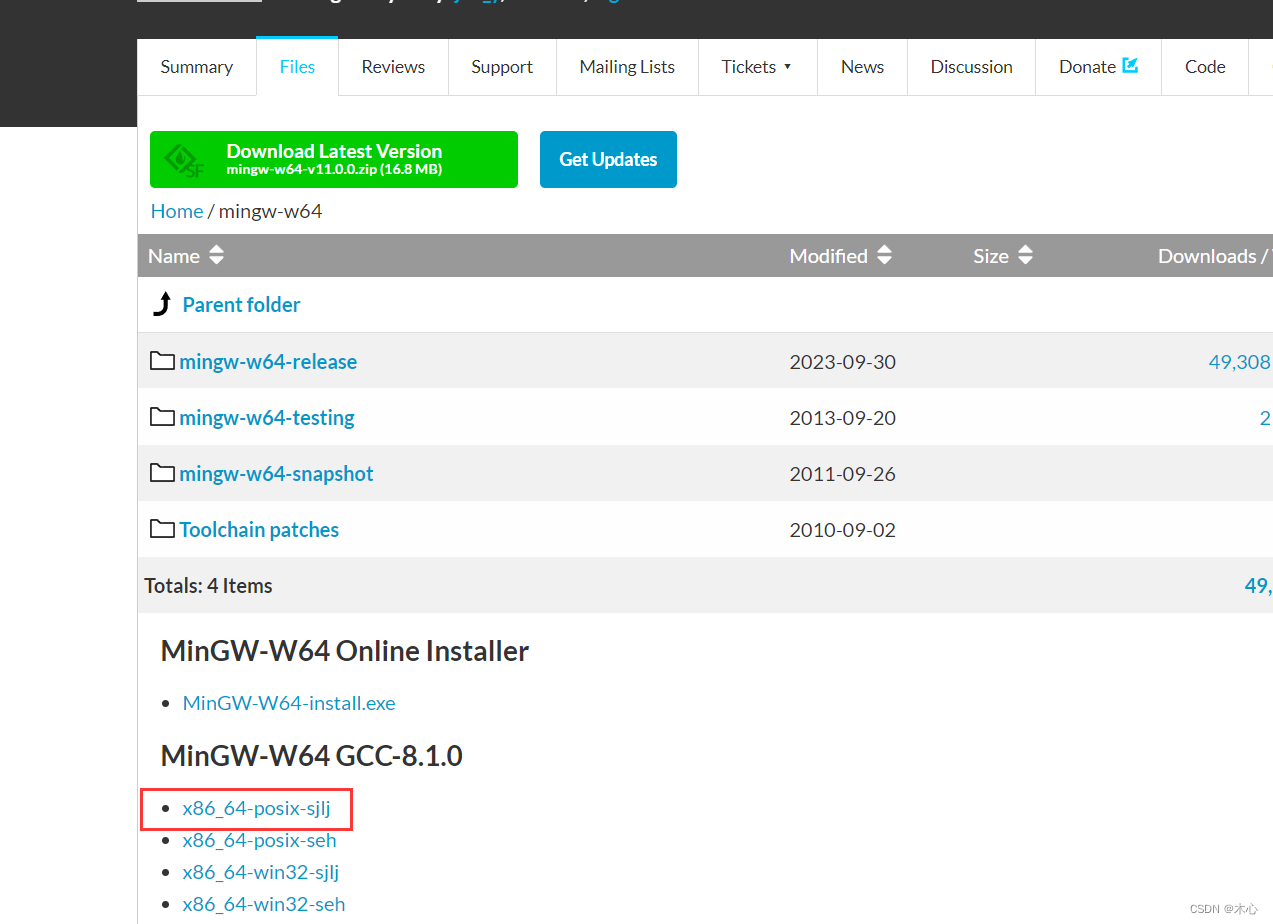1273x924 pixels.
Task: Go to Home breadcrumb link
Action: (x=177, y=211)
